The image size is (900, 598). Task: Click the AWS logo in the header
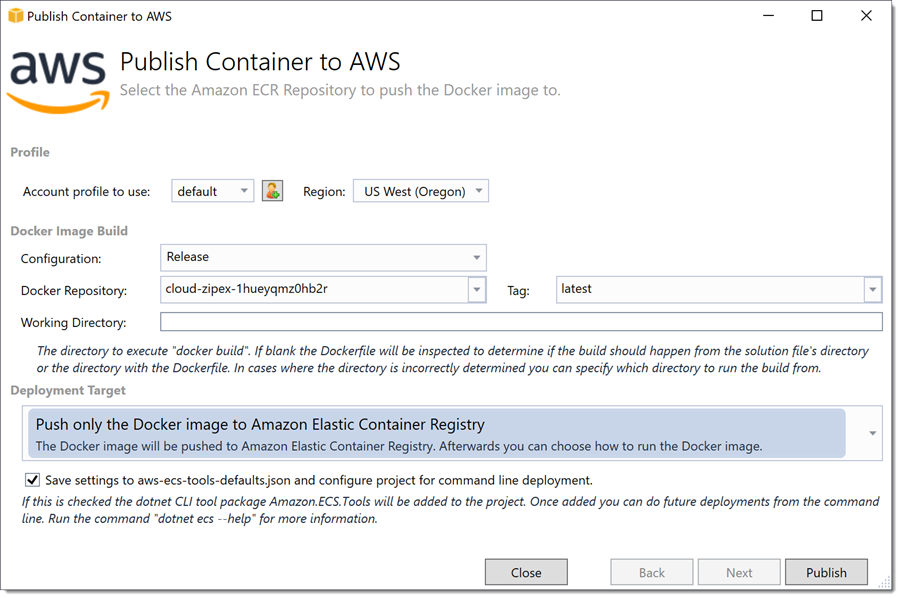click(x=59, y=81)
